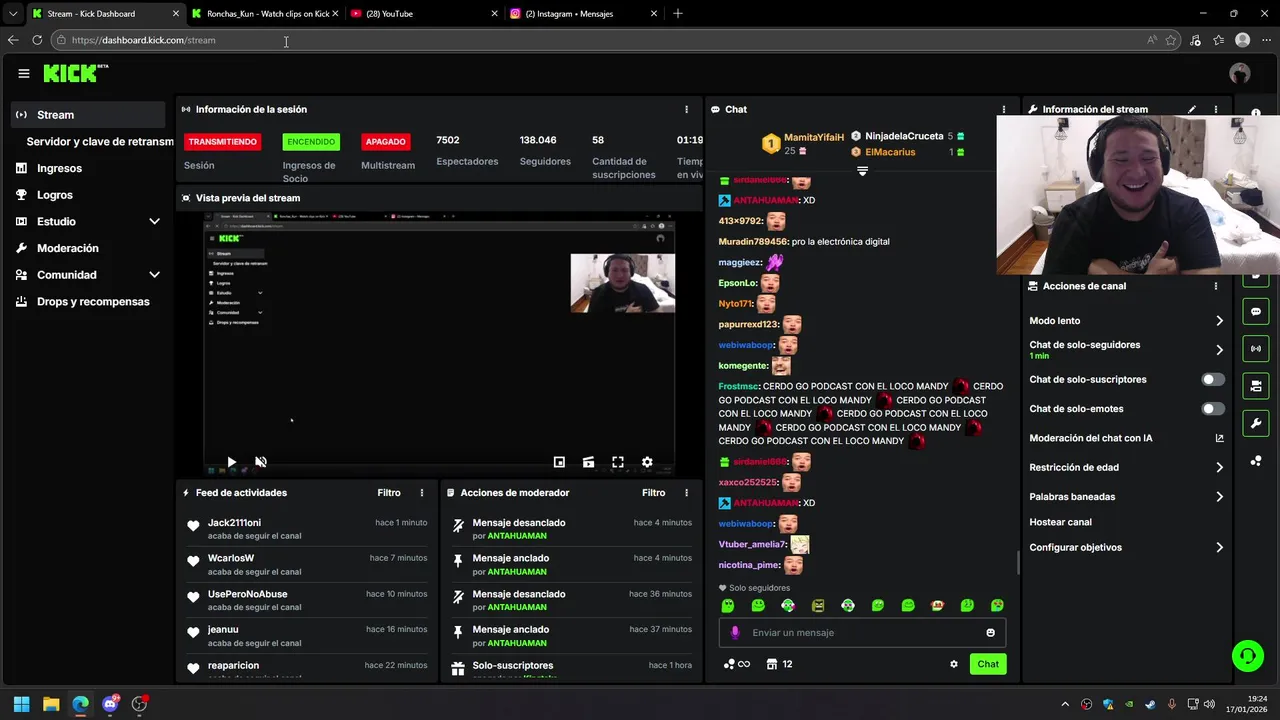Open Acciones de moderador options menu
Image resolution: width=1280 pixels, height=720 pixels.
pyautogui.click(x=686, y=493)
